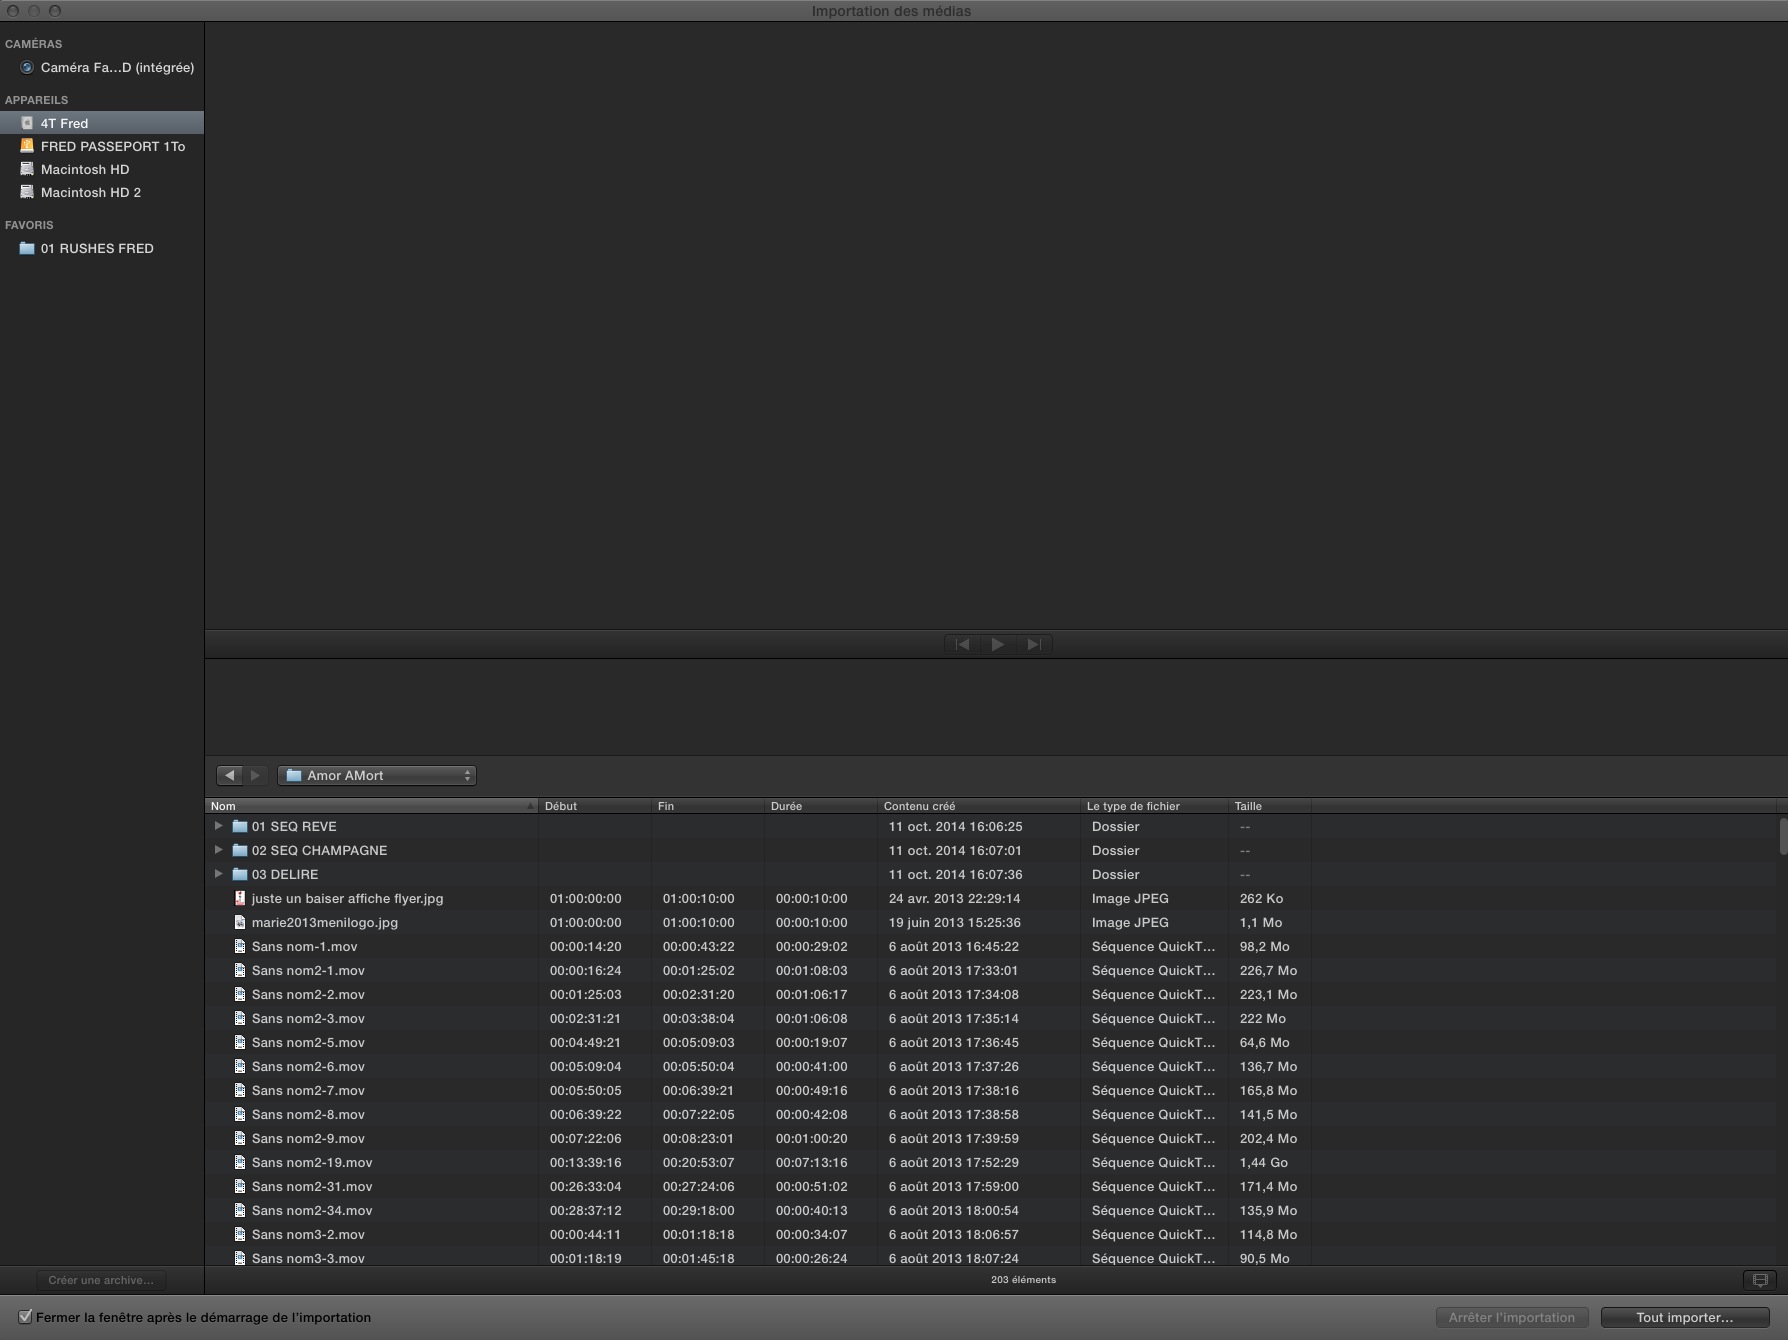Sort list by Fin column header
The image size is (1788, 1340).
[x=708, y=806]
